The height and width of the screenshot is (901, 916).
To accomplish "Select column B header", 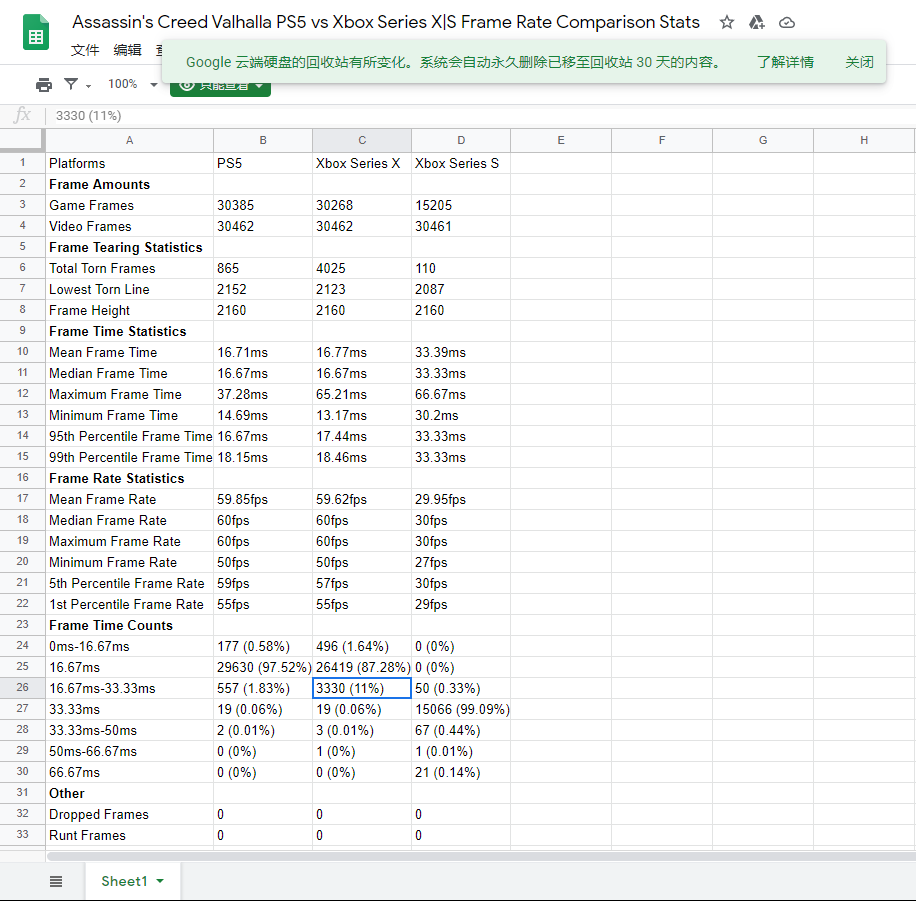I will (263, 140).
